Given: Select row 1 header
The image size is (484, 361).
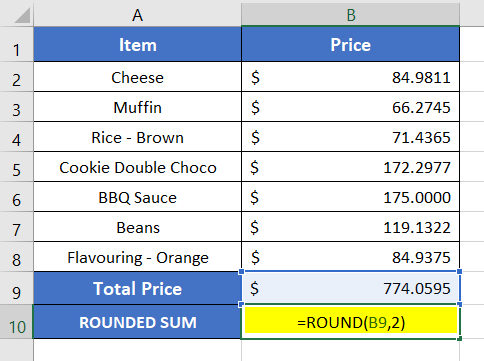Looking at the screenshot, I should [x=16, y=44].
